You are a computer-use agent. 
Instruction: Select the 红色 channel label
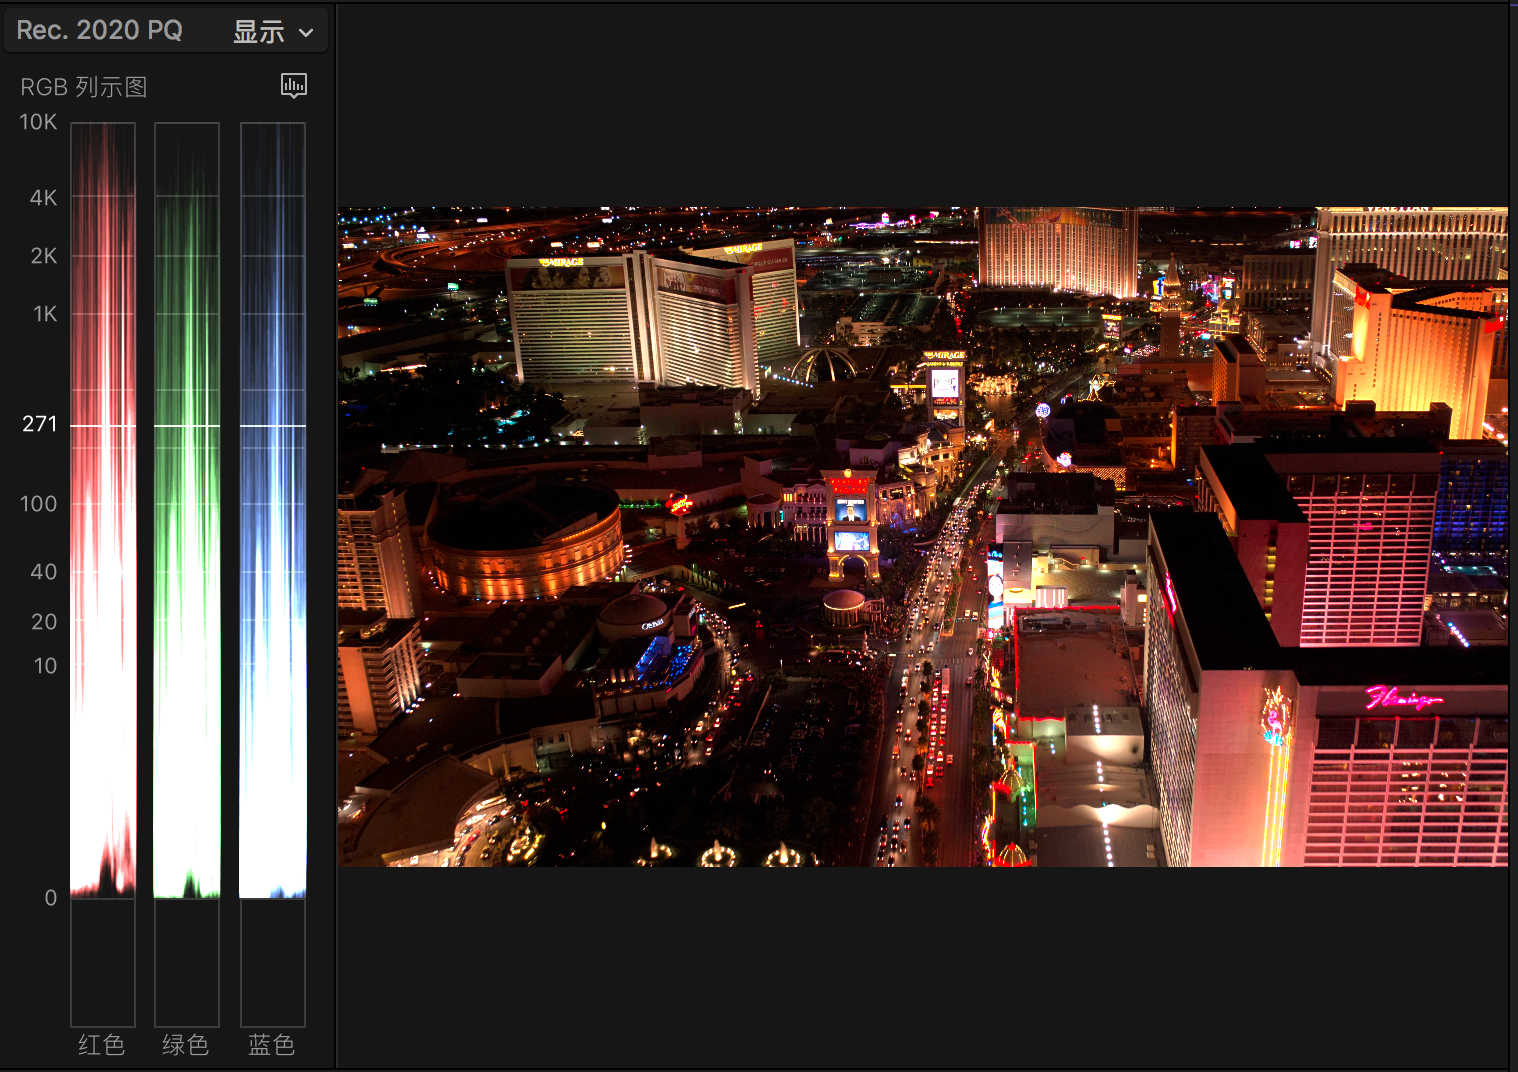coord(101,1045)
